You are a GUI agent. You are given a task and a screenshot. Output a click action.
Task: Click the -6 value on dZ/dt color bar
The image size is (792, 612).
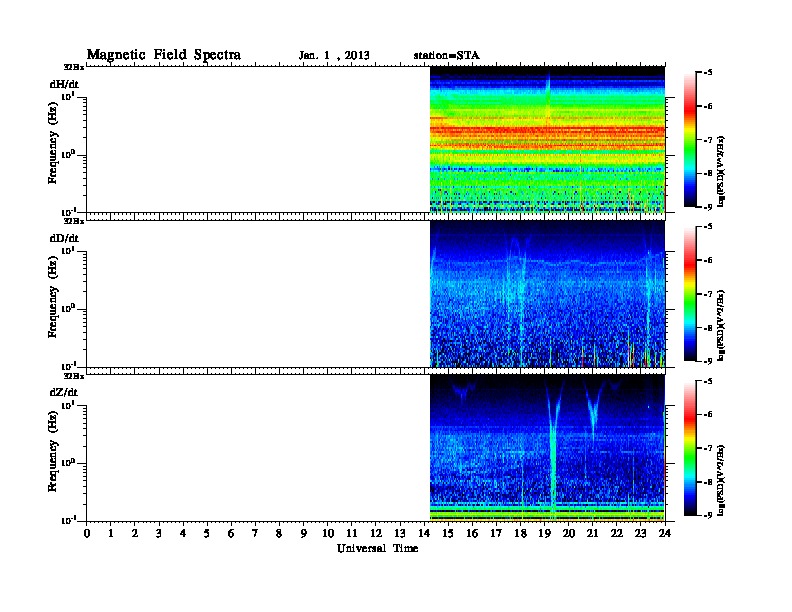[x=708, y=415]
